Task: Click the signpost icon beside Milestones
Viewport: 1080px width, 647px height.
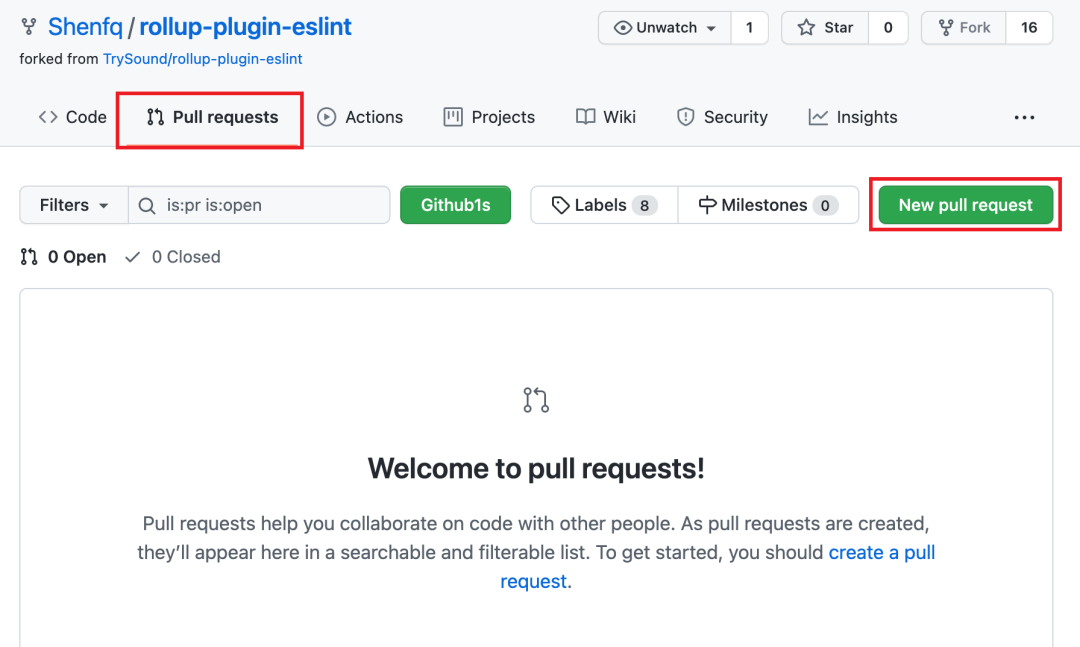Action: [x=707, y=205]
